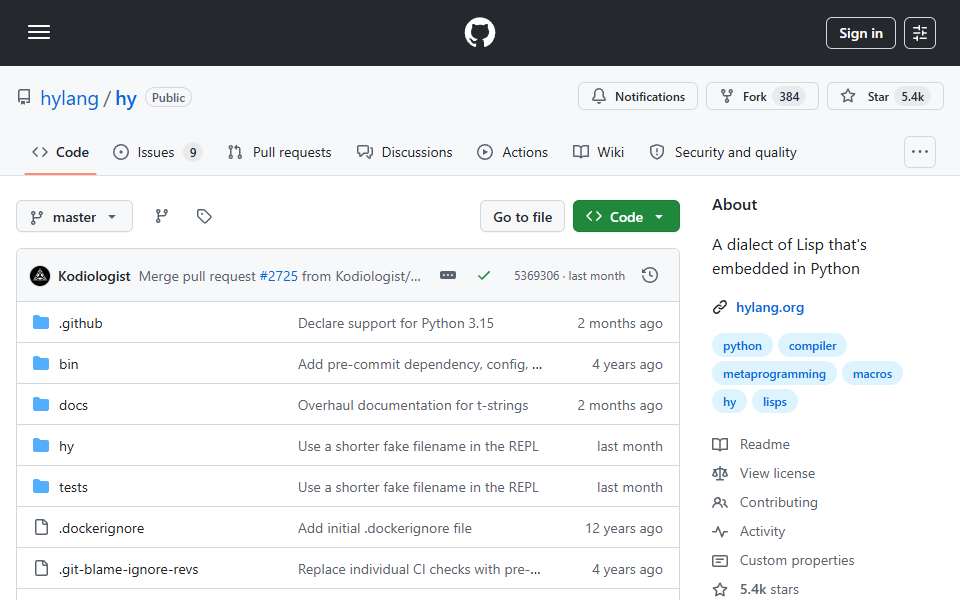Image resolution: width=960 pixels, height=600 pixels.
Task: Expand the commit message ellipsis
Action: [448, 276]
